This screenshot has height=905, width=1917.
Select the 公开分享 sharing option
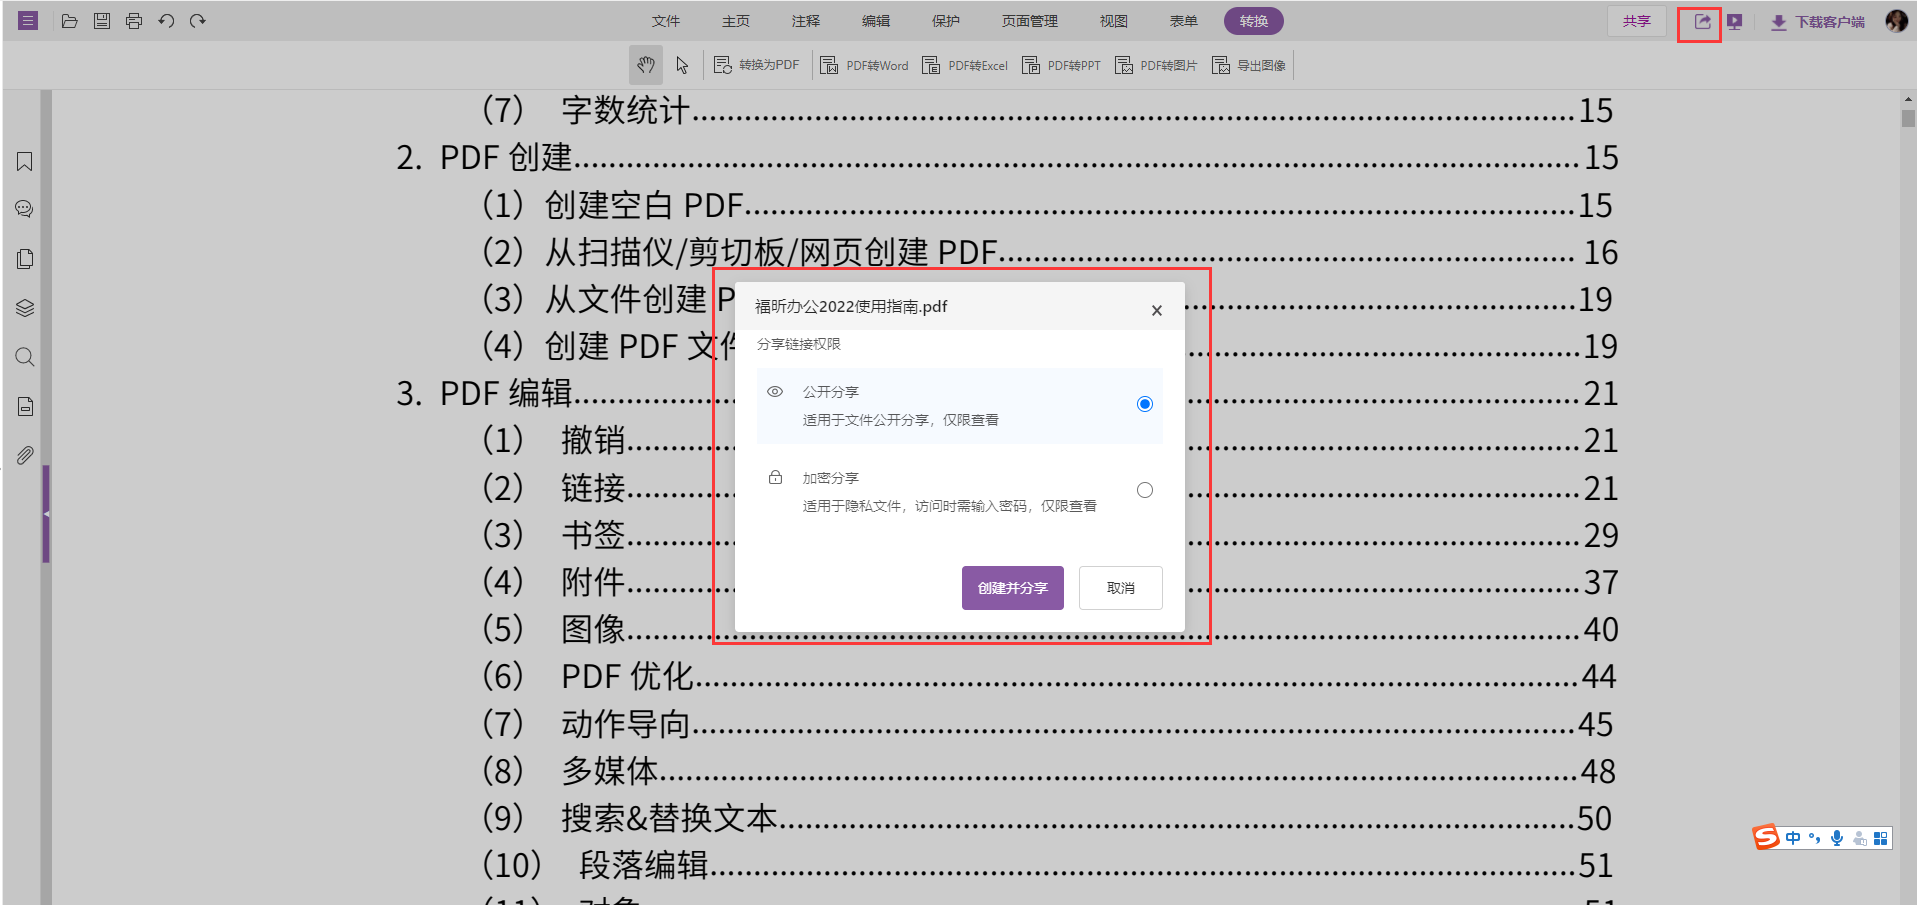[1144, 404]
